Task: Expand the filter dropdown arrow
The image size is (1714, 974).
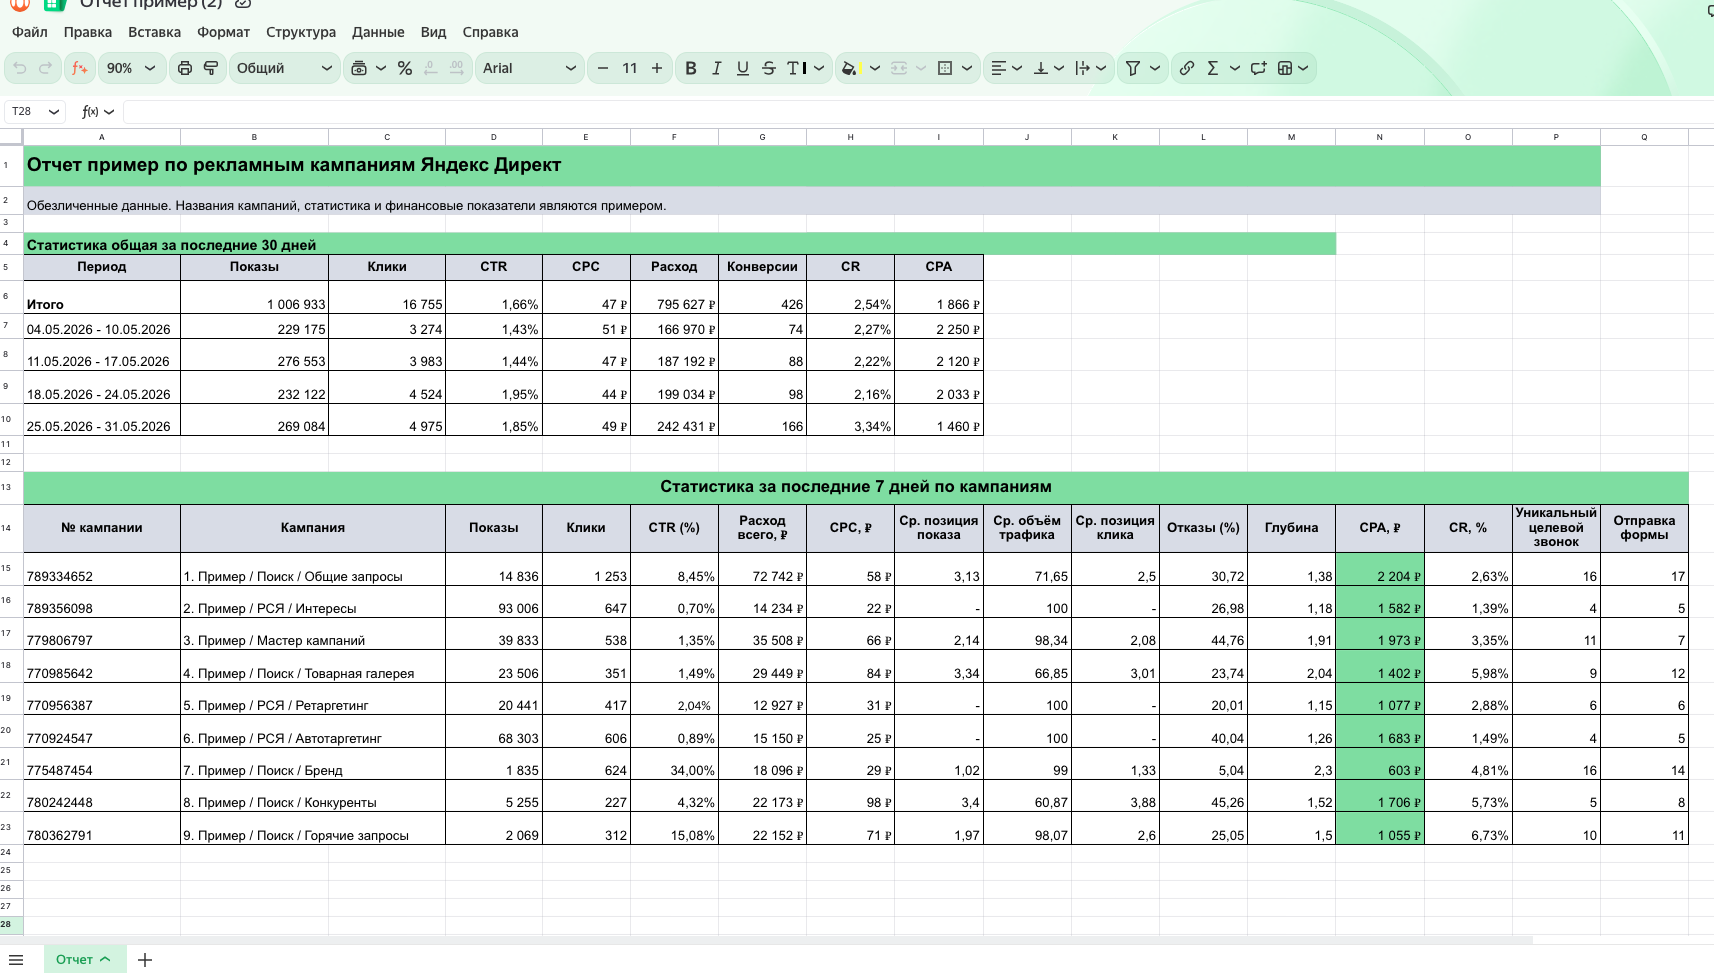Action: click(1155, 68)
